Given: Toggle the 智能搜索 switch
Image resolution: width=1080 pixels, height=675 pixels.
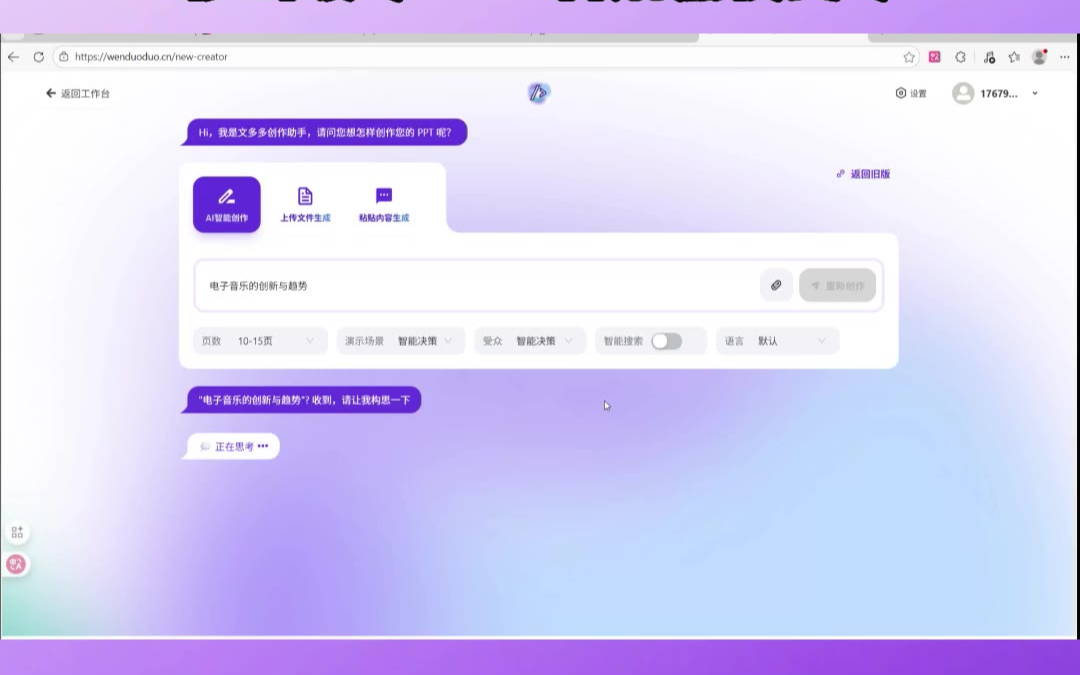Looking at the screenshot, I should pos(666,341).
